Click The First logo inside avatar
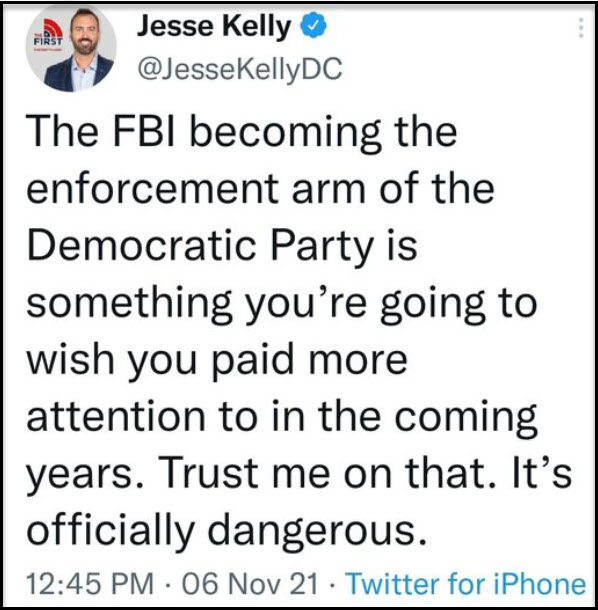Viewport: 598px width, 610px height. 47,36
